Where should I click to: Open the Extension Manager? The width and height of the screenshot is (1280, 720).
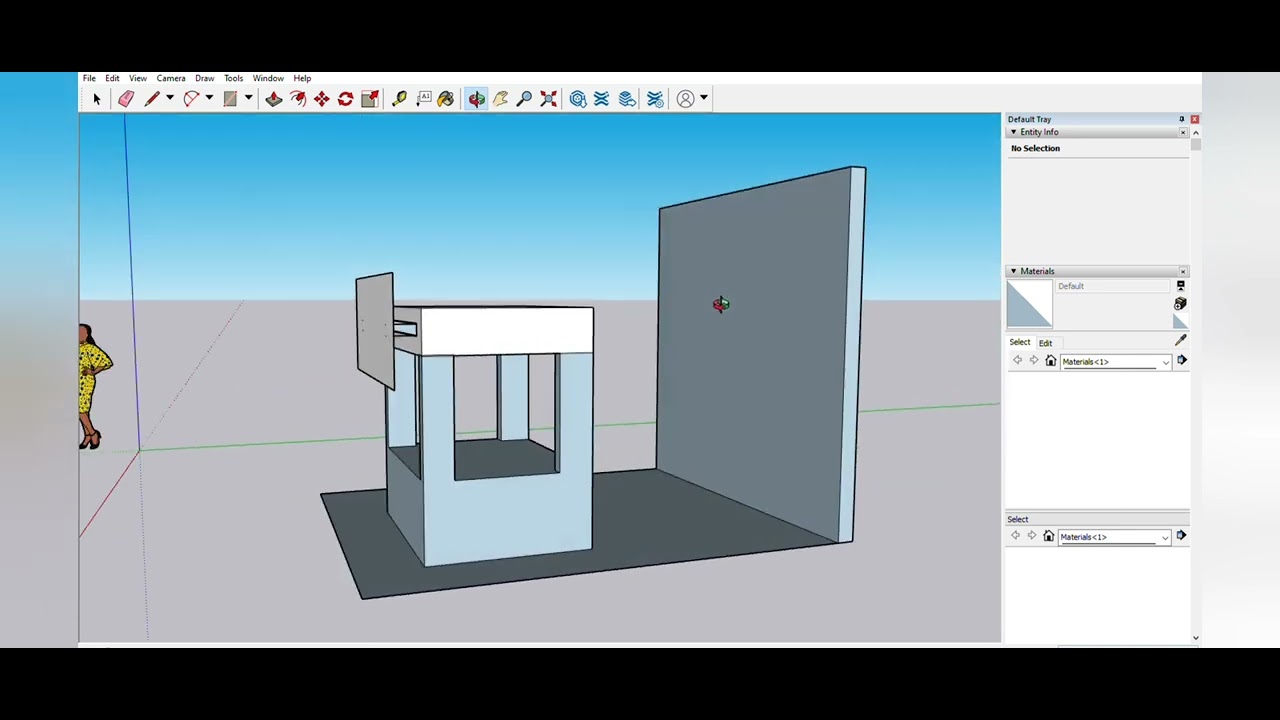click(x=655, y=99)
